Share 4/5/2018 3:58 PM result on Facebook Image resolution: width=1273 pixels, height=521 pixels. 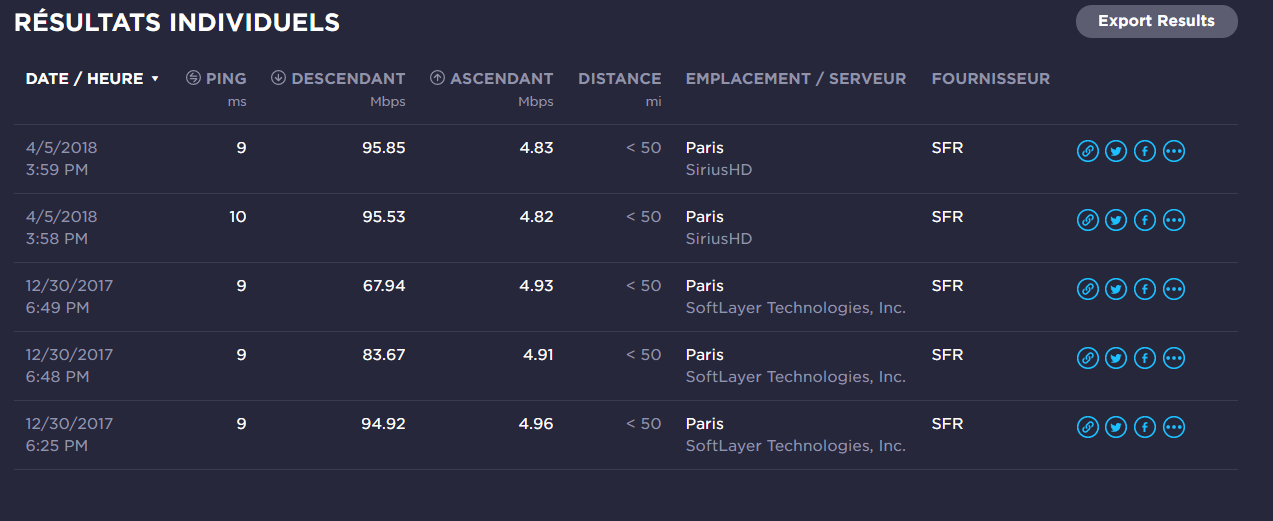click(1145, 220)
